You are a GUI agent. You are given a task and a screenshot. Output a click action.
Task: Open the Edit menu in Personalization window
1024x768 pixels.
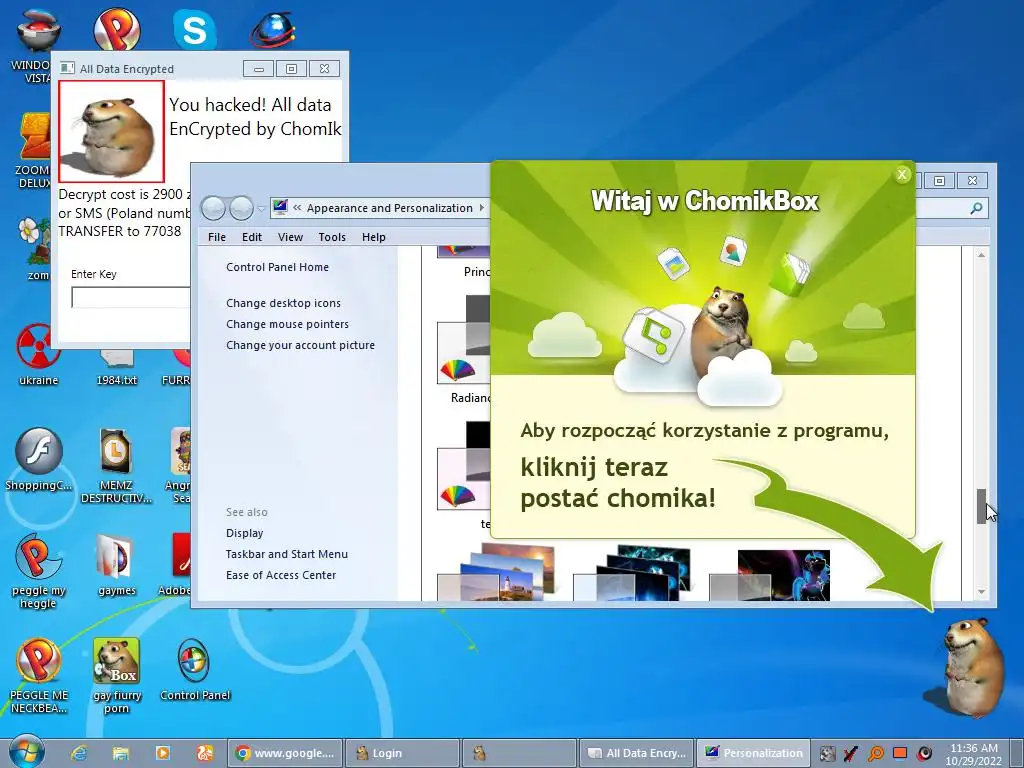pos(251,237)
